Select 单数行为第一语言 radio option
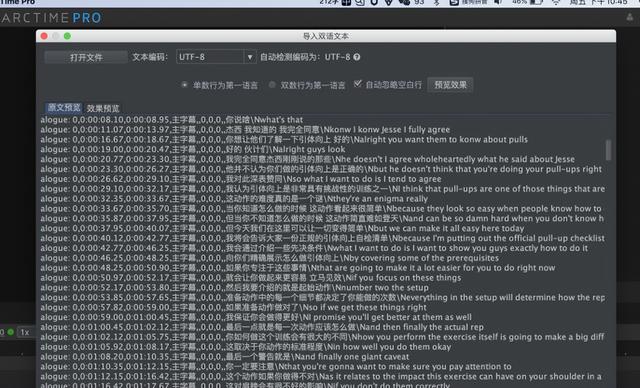Viewport: 640px width, 388px height. [x=220, y=85]
